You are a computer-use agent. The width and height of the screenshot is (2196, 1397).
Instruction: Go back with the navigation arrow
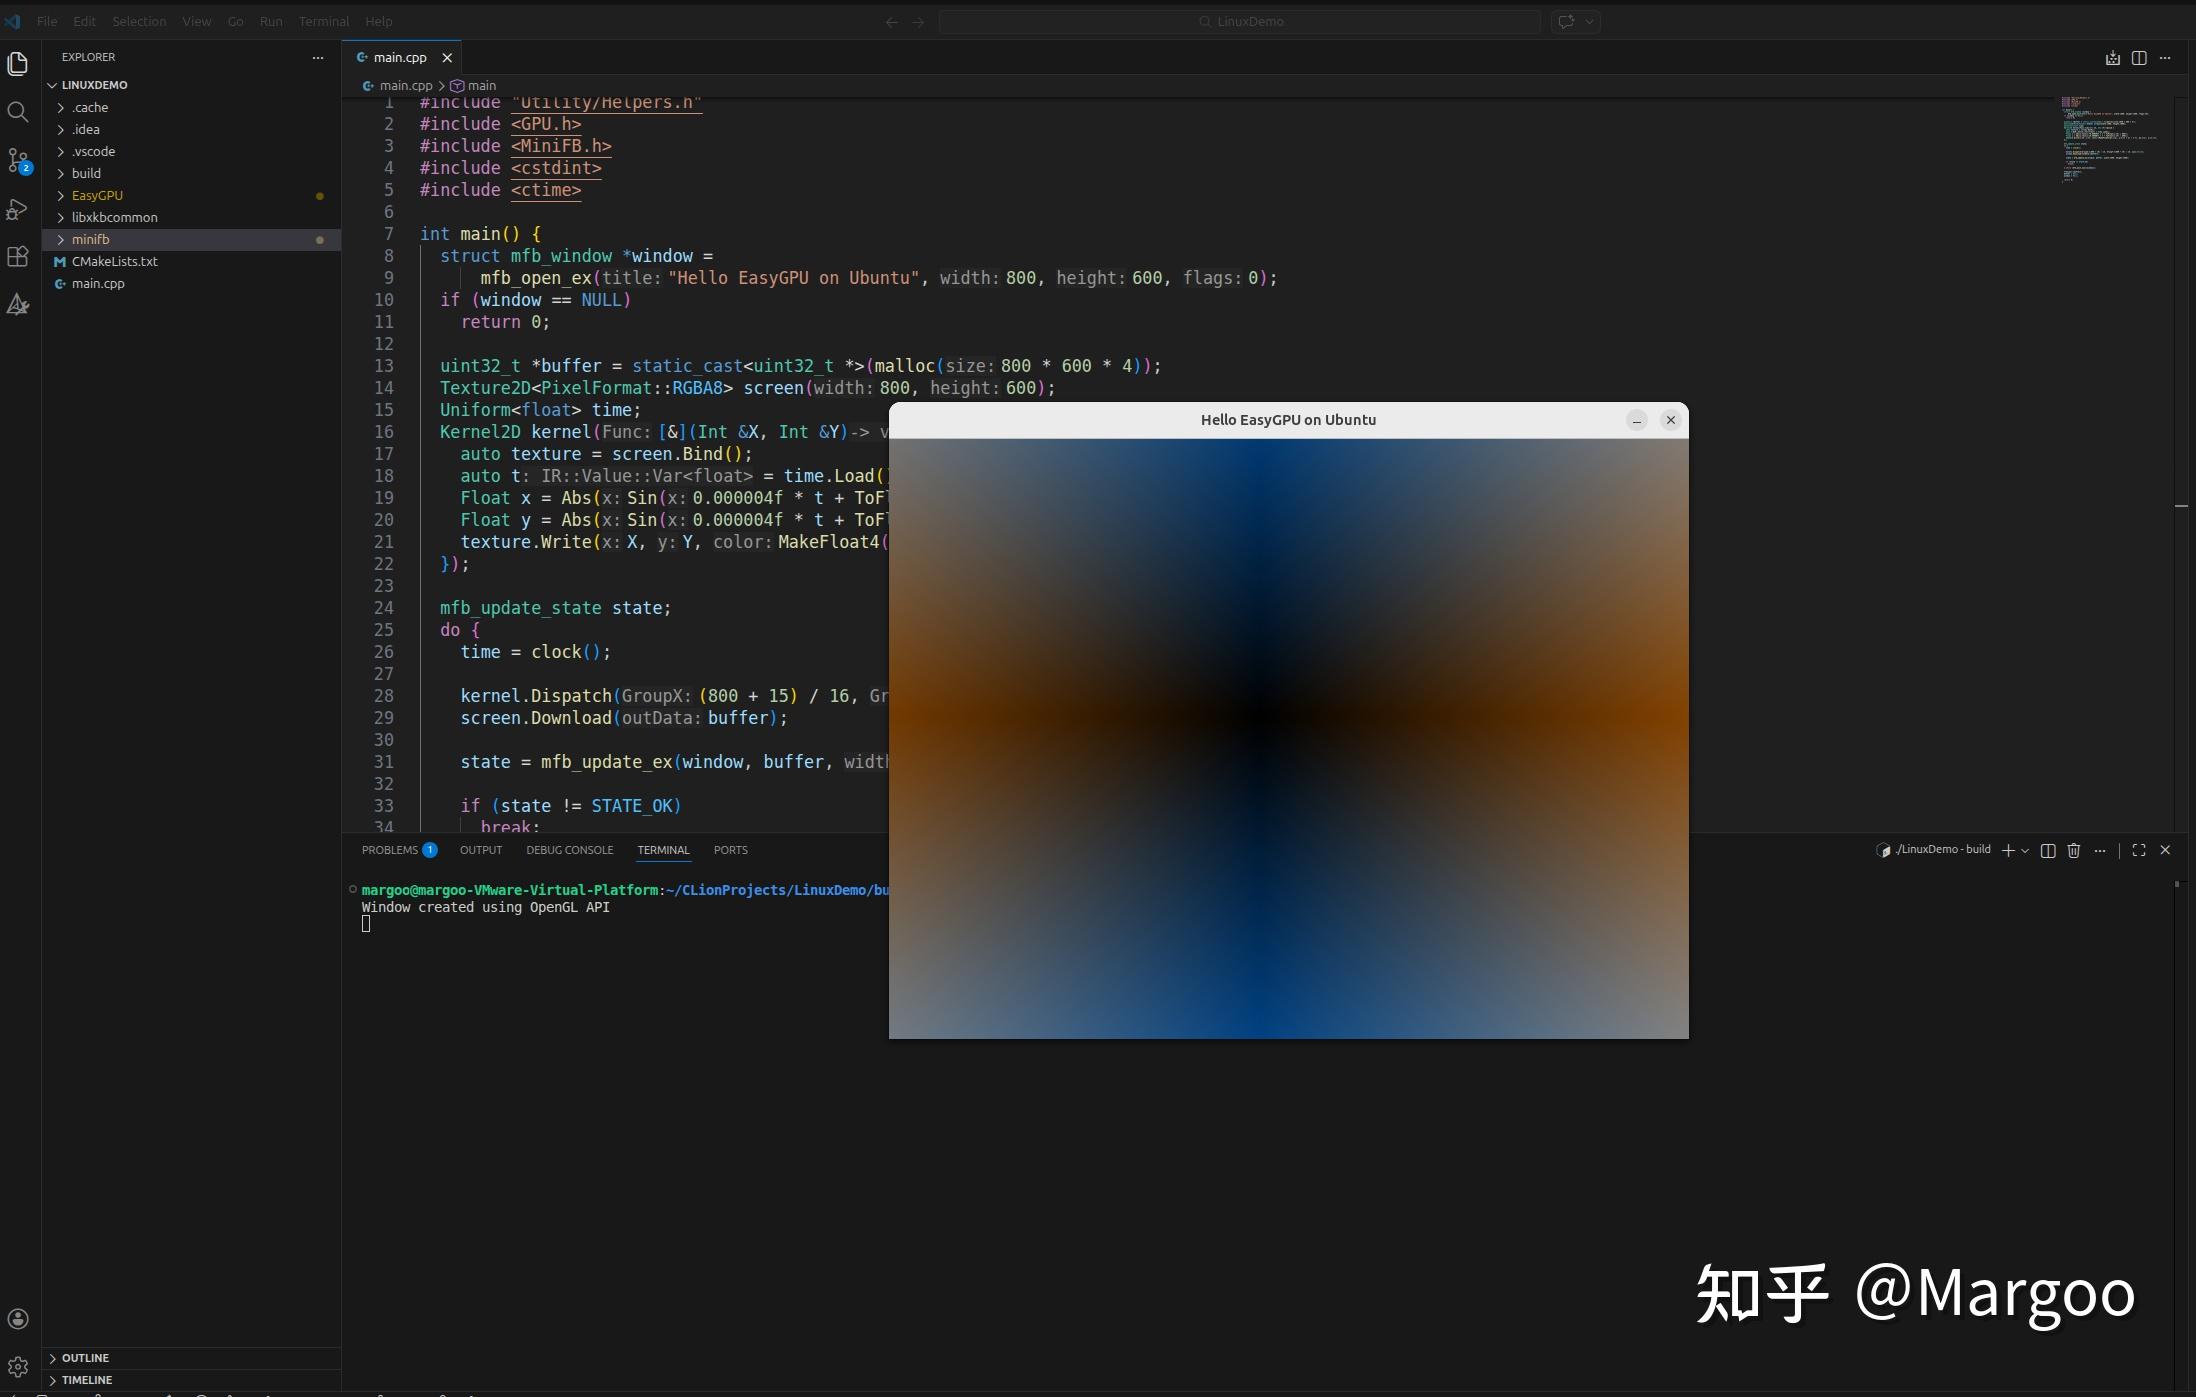(x=892, y=21)
